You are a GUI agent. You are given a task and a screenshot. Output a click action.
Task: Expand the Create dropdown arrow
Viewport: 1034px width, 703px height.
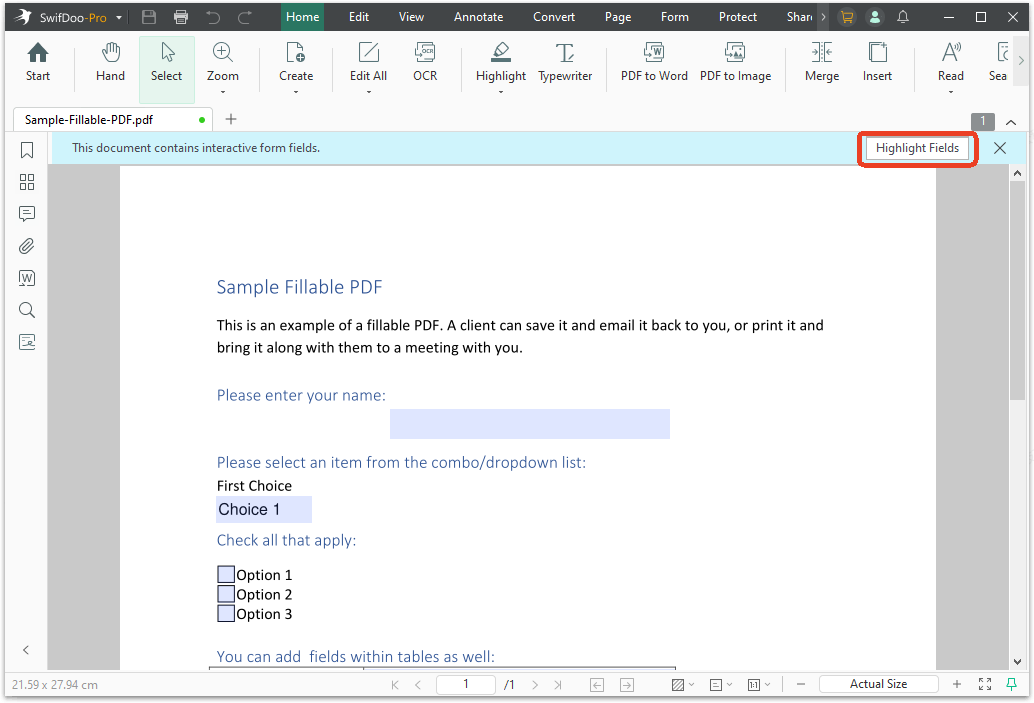point(295,92)
